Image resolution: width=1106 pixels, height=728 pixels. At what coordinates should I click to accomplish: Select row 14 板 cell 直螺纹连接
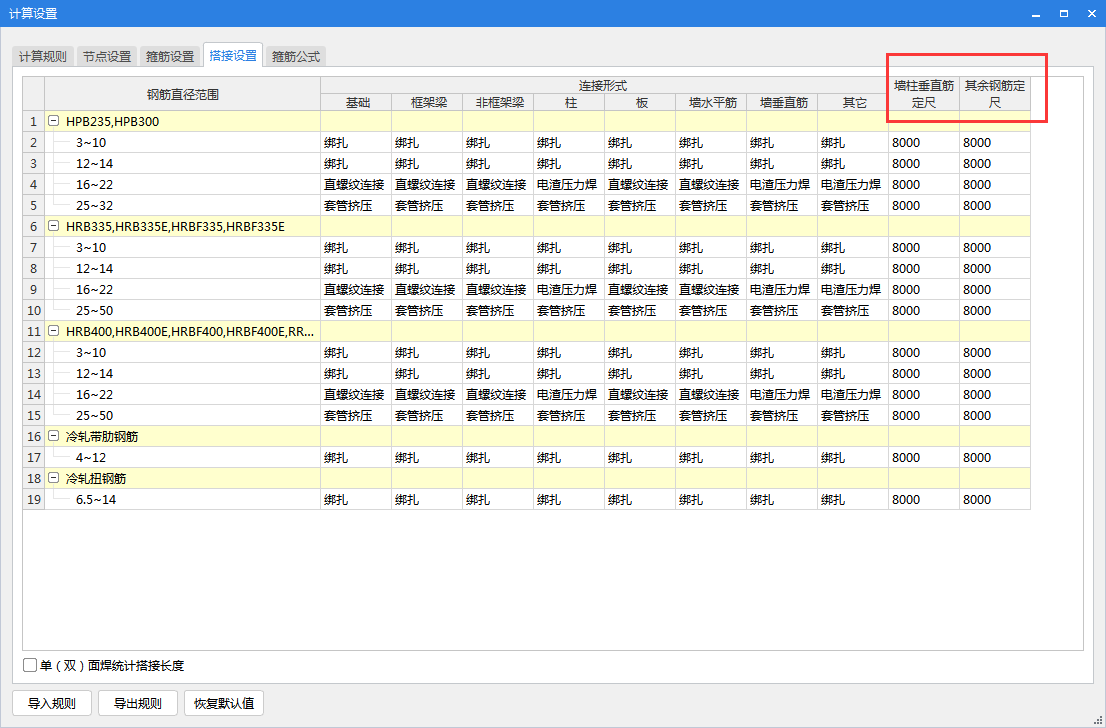click(640, 394)
